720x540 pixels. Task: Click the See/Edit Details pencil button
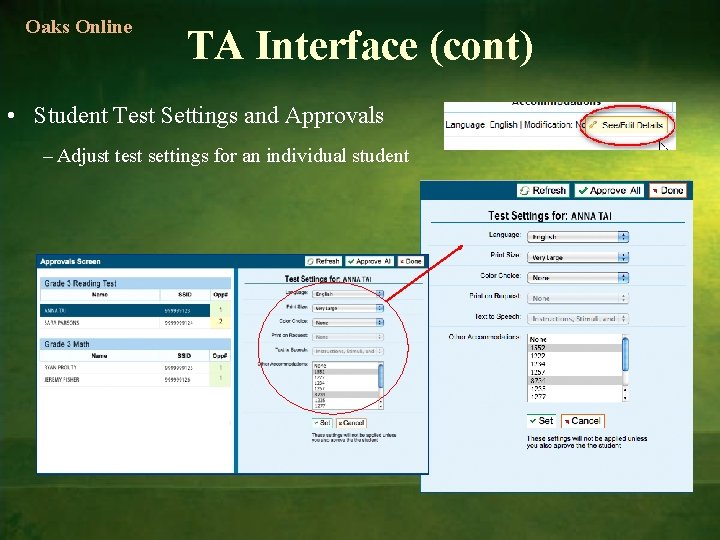(627, 125)
